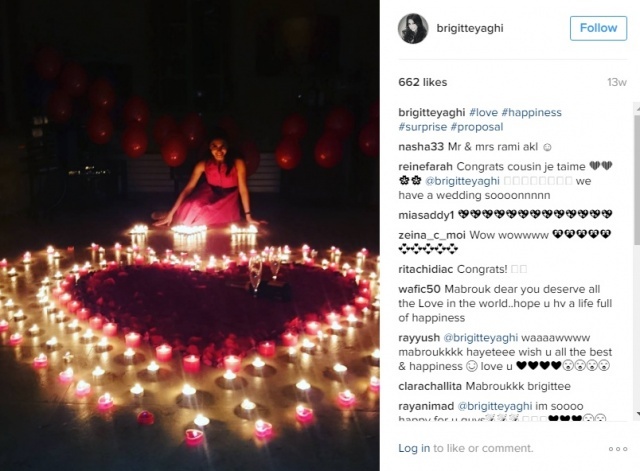The width and height of the screenshot is (640, 471).
Task: Click the 13w post timestamp
Action: [x=617, y=82]
